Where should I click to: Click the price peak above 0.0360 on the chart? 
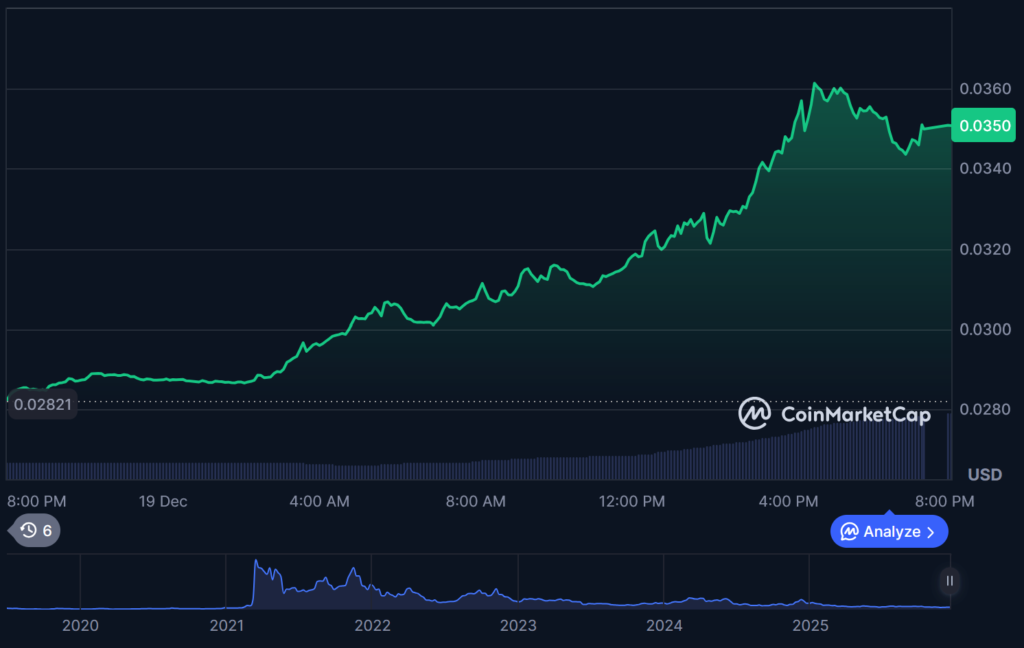point(816,84)
